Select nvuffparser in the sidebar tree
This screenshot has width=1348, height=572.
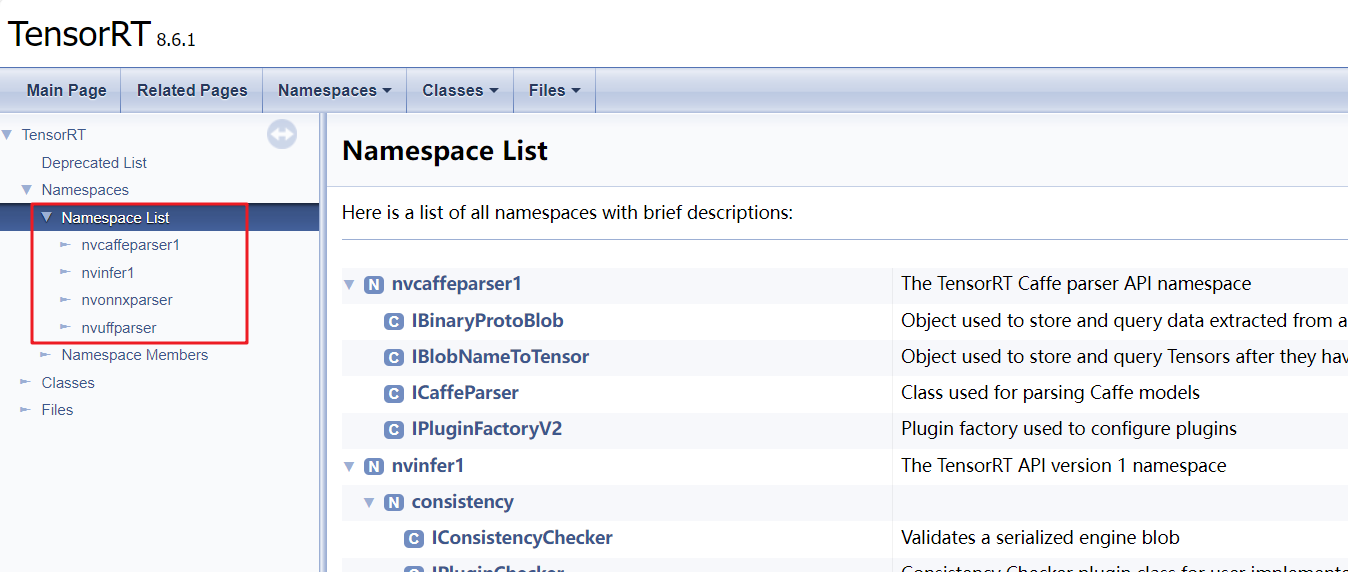tap(119, 327)
